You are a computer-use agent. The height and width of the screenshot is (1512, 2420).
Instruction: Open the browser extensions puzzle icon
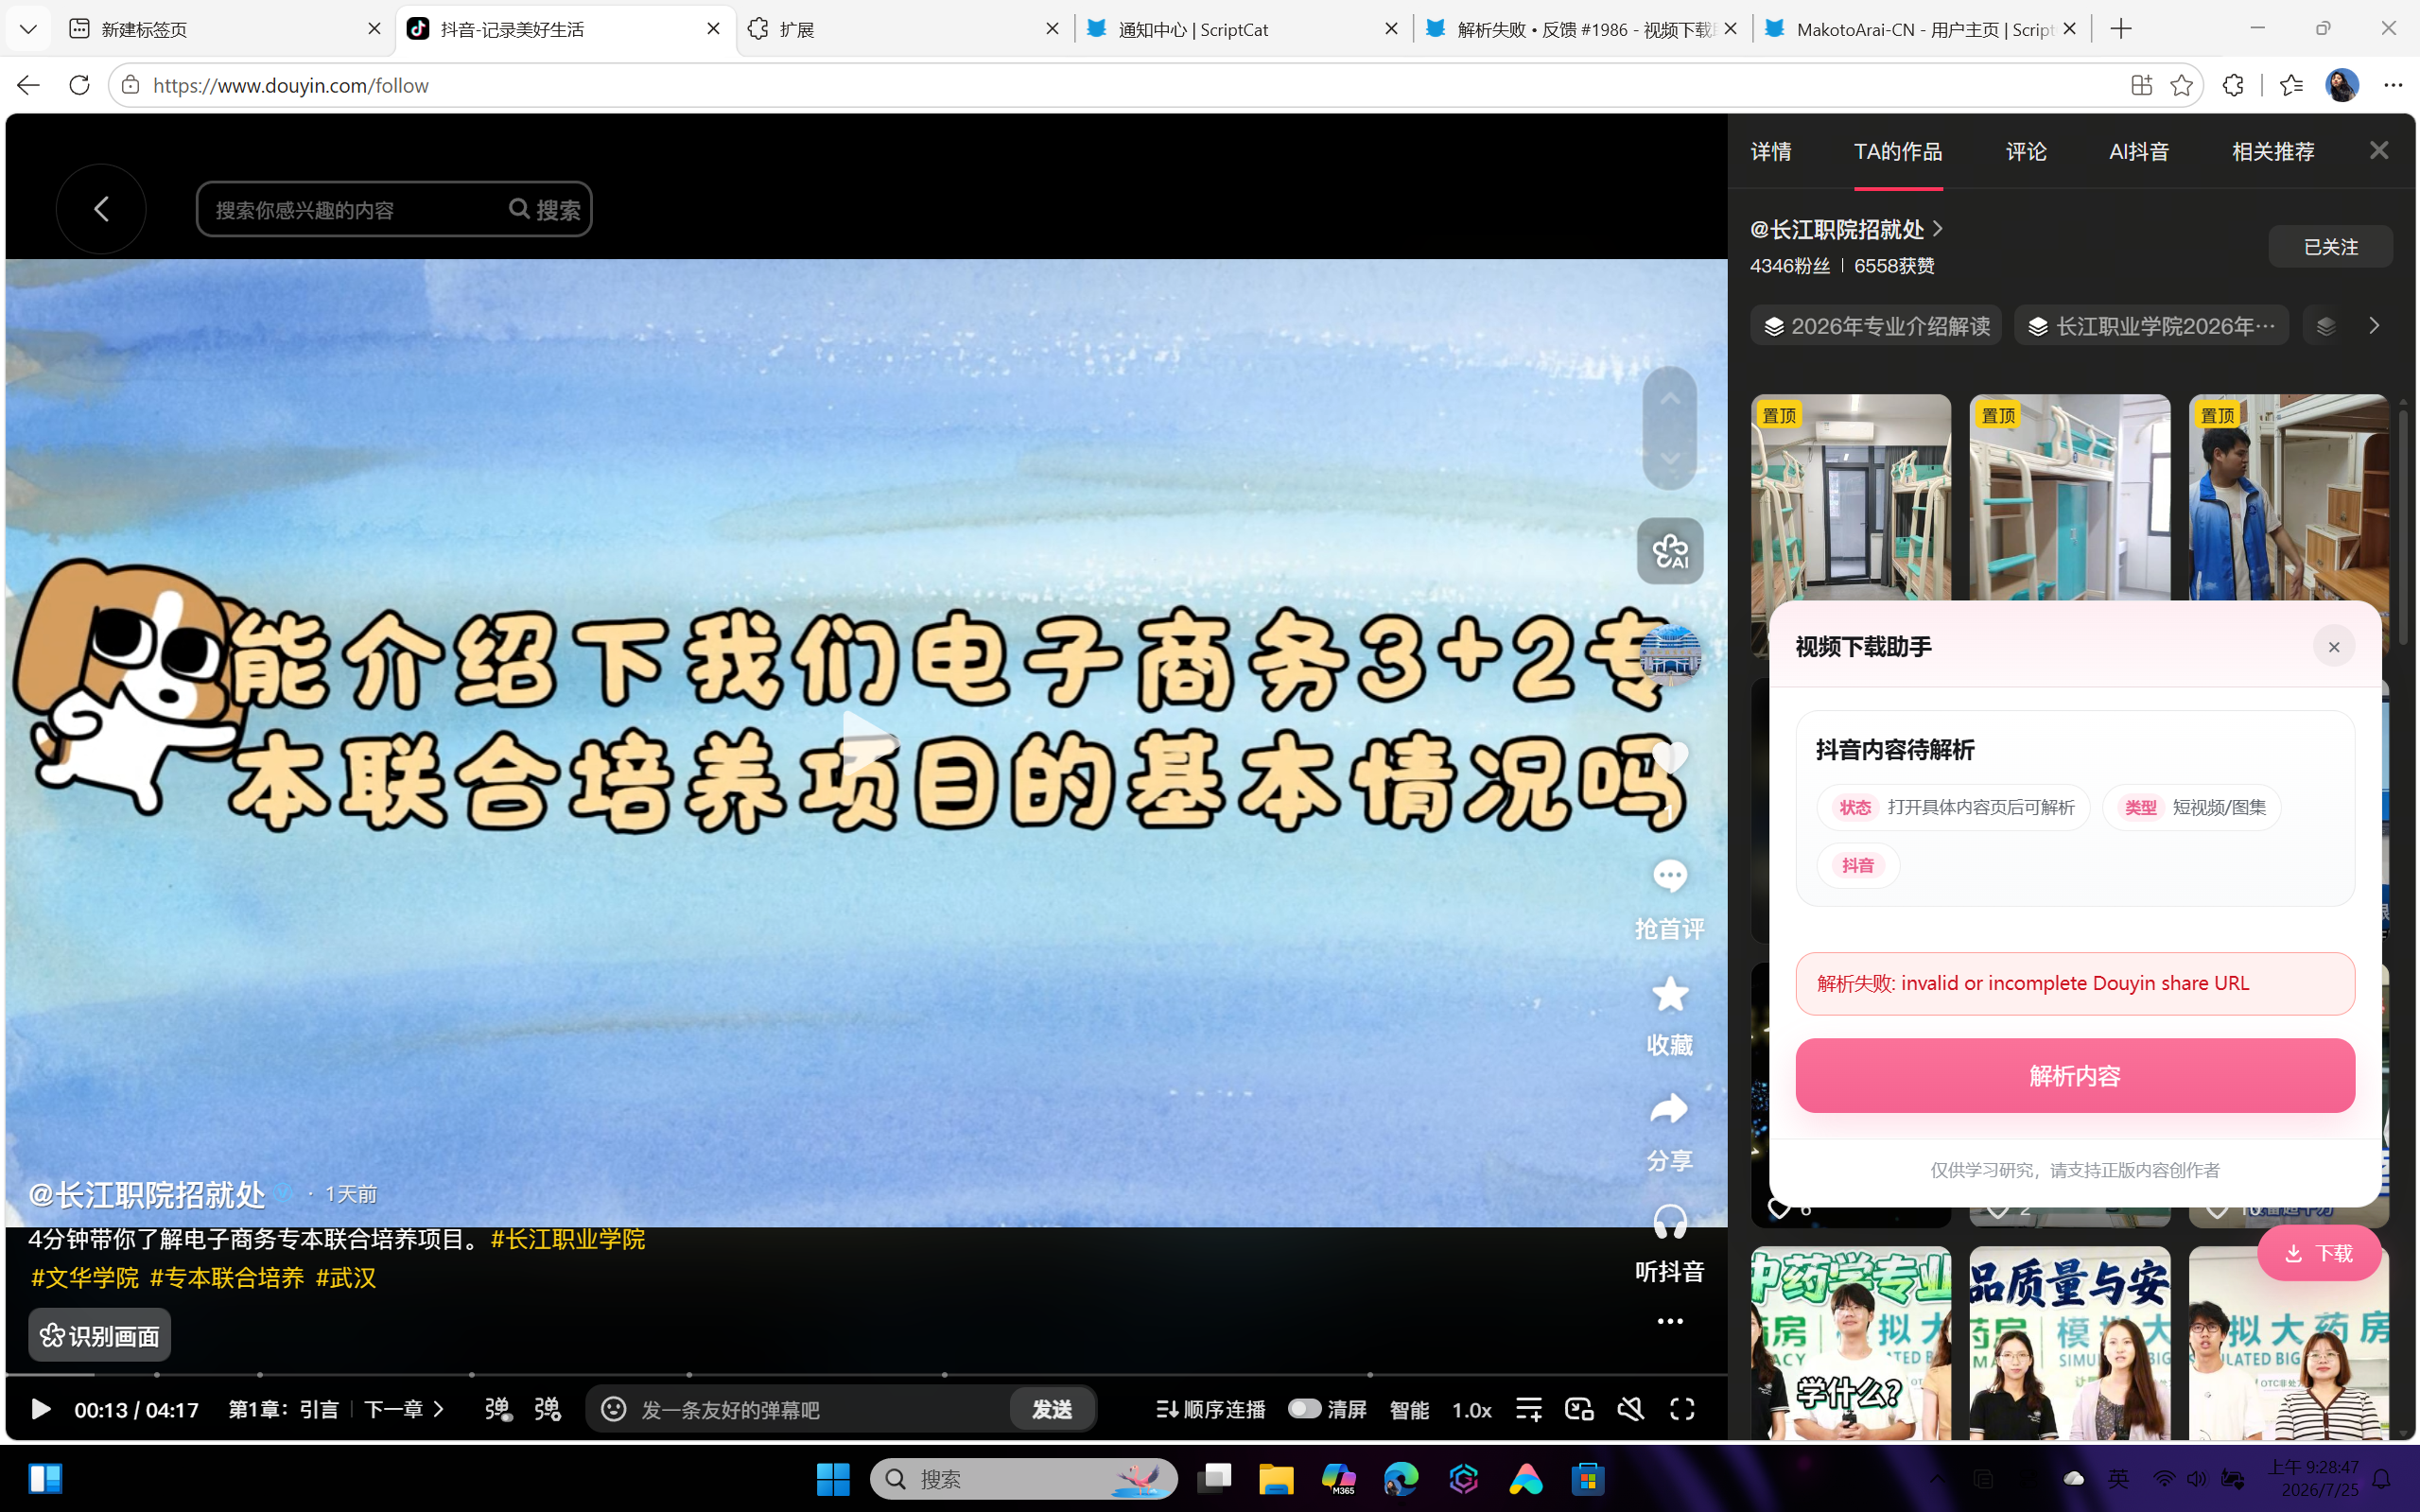[x=2233, y=85]
